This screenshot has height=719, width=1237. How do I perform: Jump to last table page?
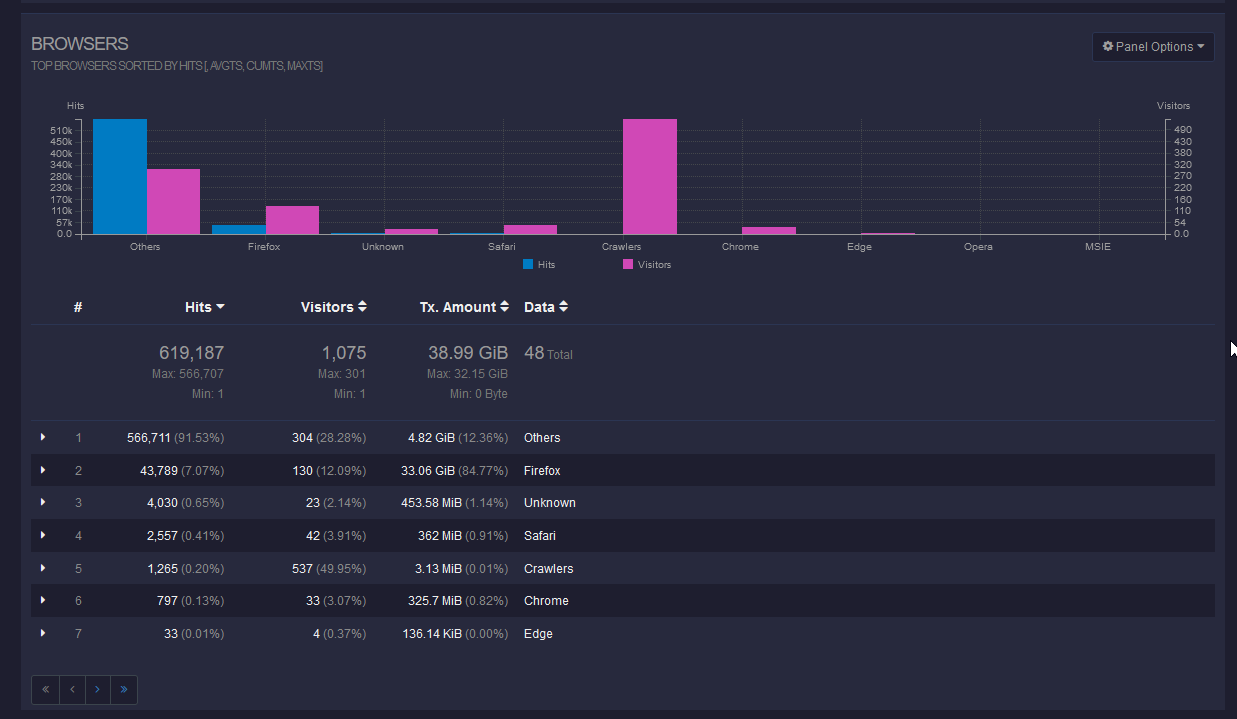coord(124,689)
